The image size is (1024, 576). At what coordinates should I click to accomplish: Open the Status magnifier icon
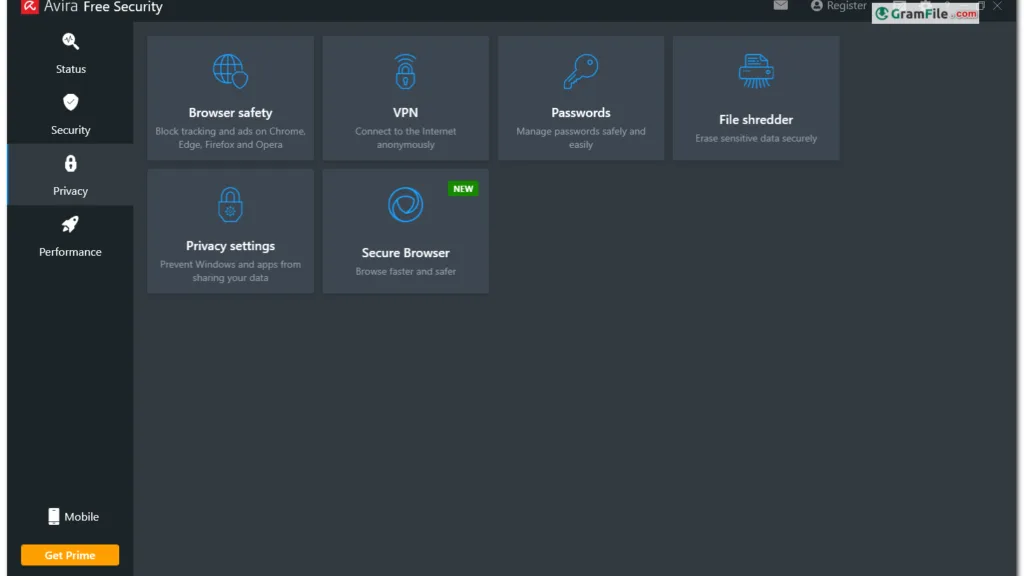pyautogui.click(x=71, y=42)
